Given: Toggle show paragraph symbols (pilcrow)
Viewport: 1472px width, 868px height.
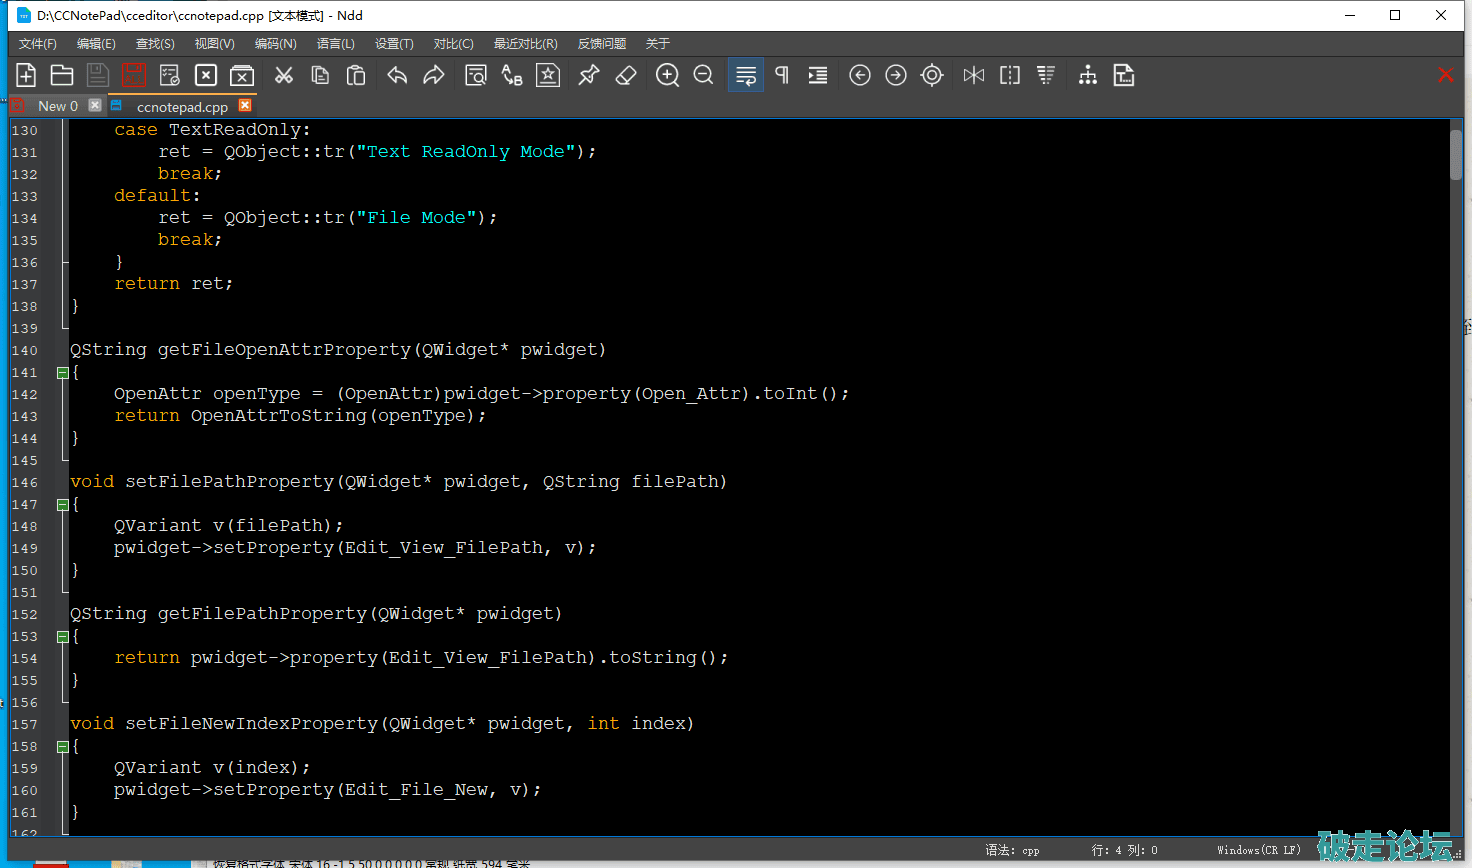Looking at the screenshot, I should click(x=782, y=75).
